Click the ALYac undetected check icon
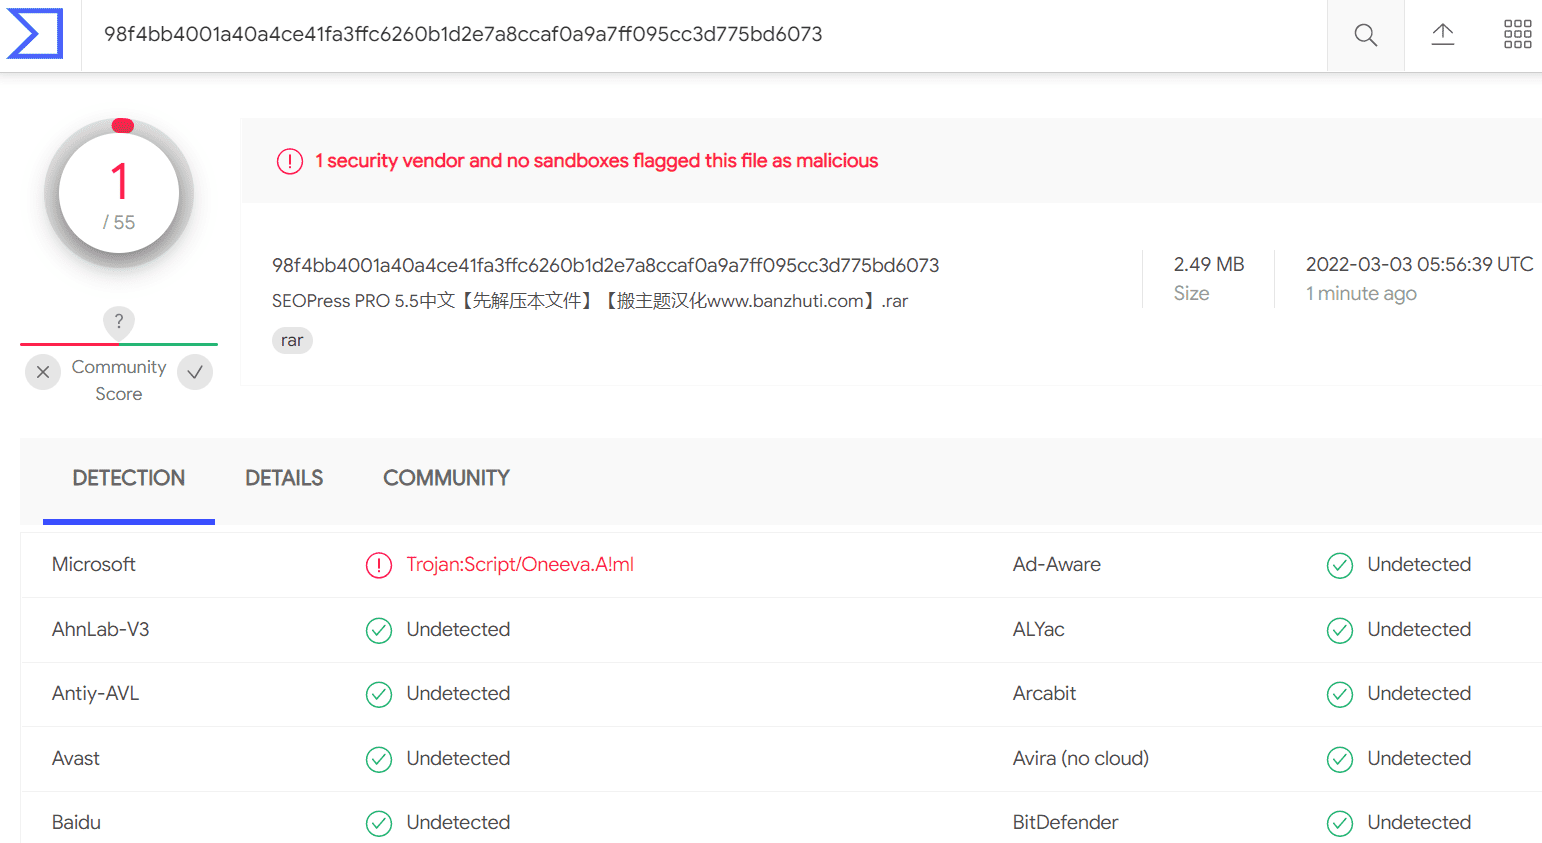This screenshot has height=843, width=1542. pos(1340,631)
